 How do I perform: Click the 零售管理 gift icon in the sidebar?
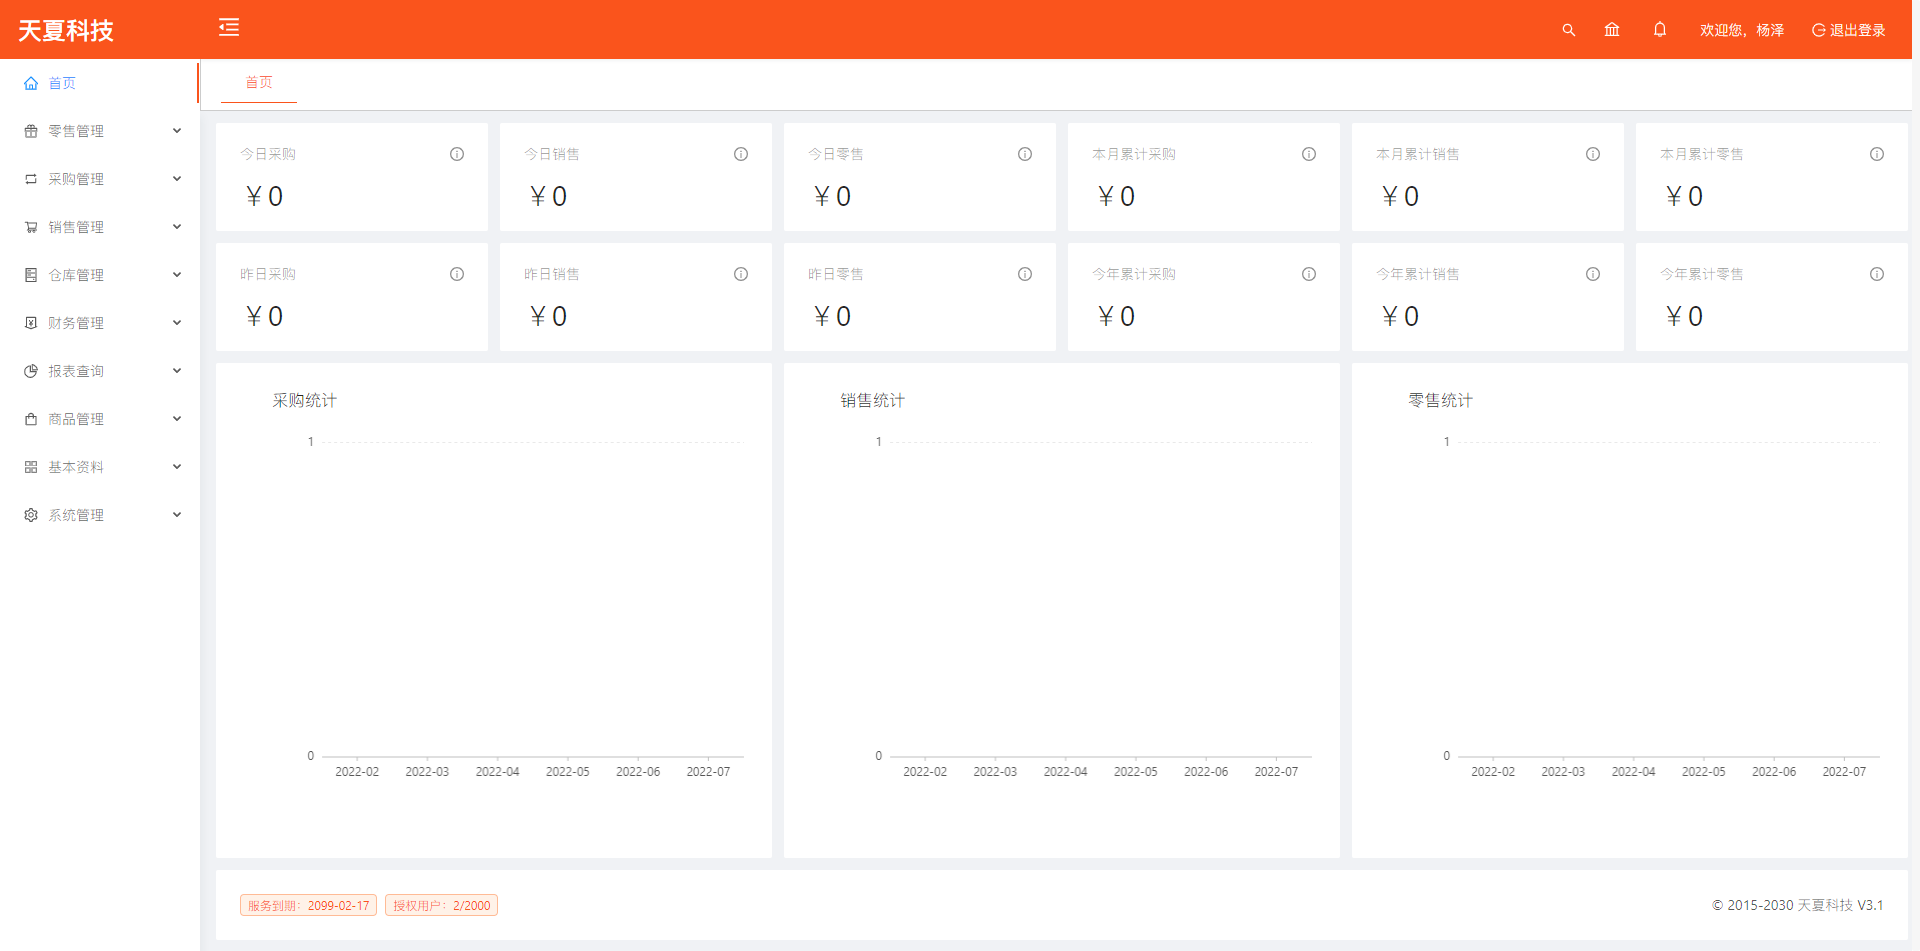tap(31, 131)
